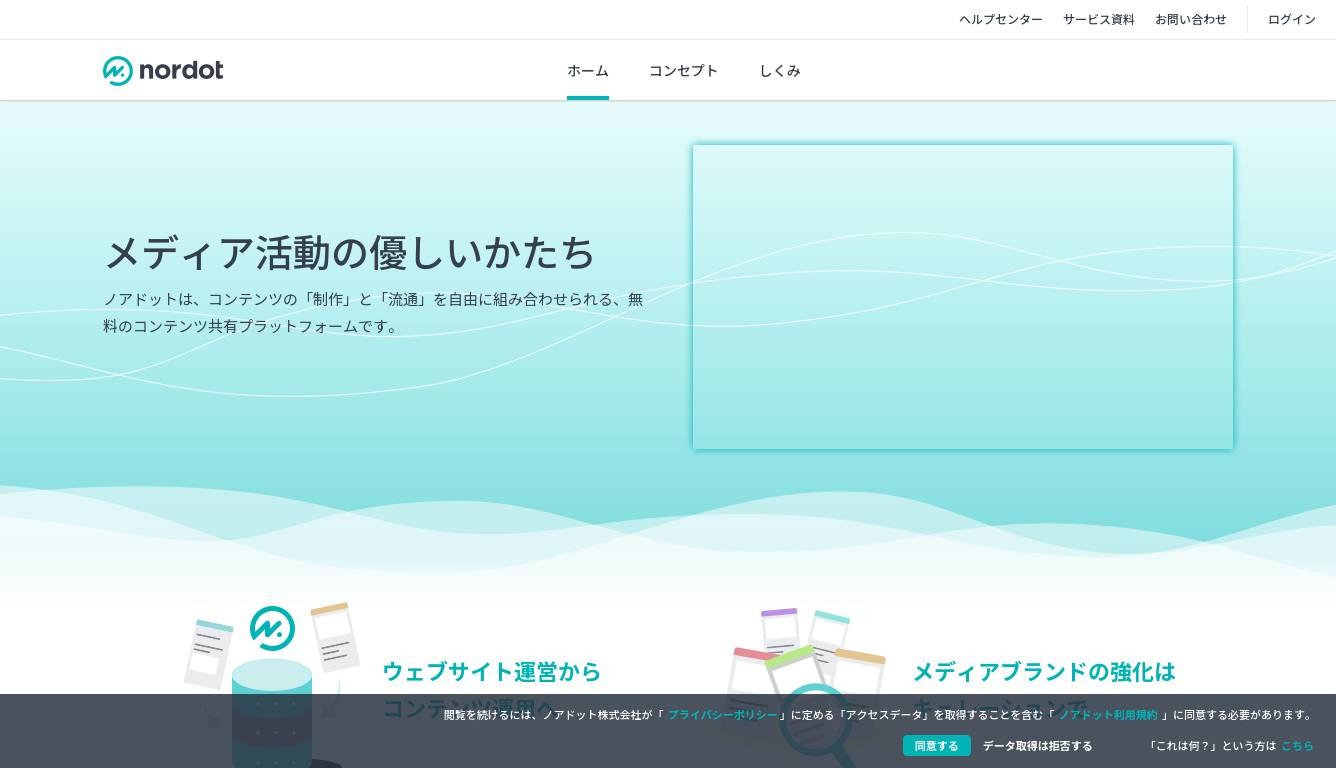Click the nordot logo

pos(163,71)
